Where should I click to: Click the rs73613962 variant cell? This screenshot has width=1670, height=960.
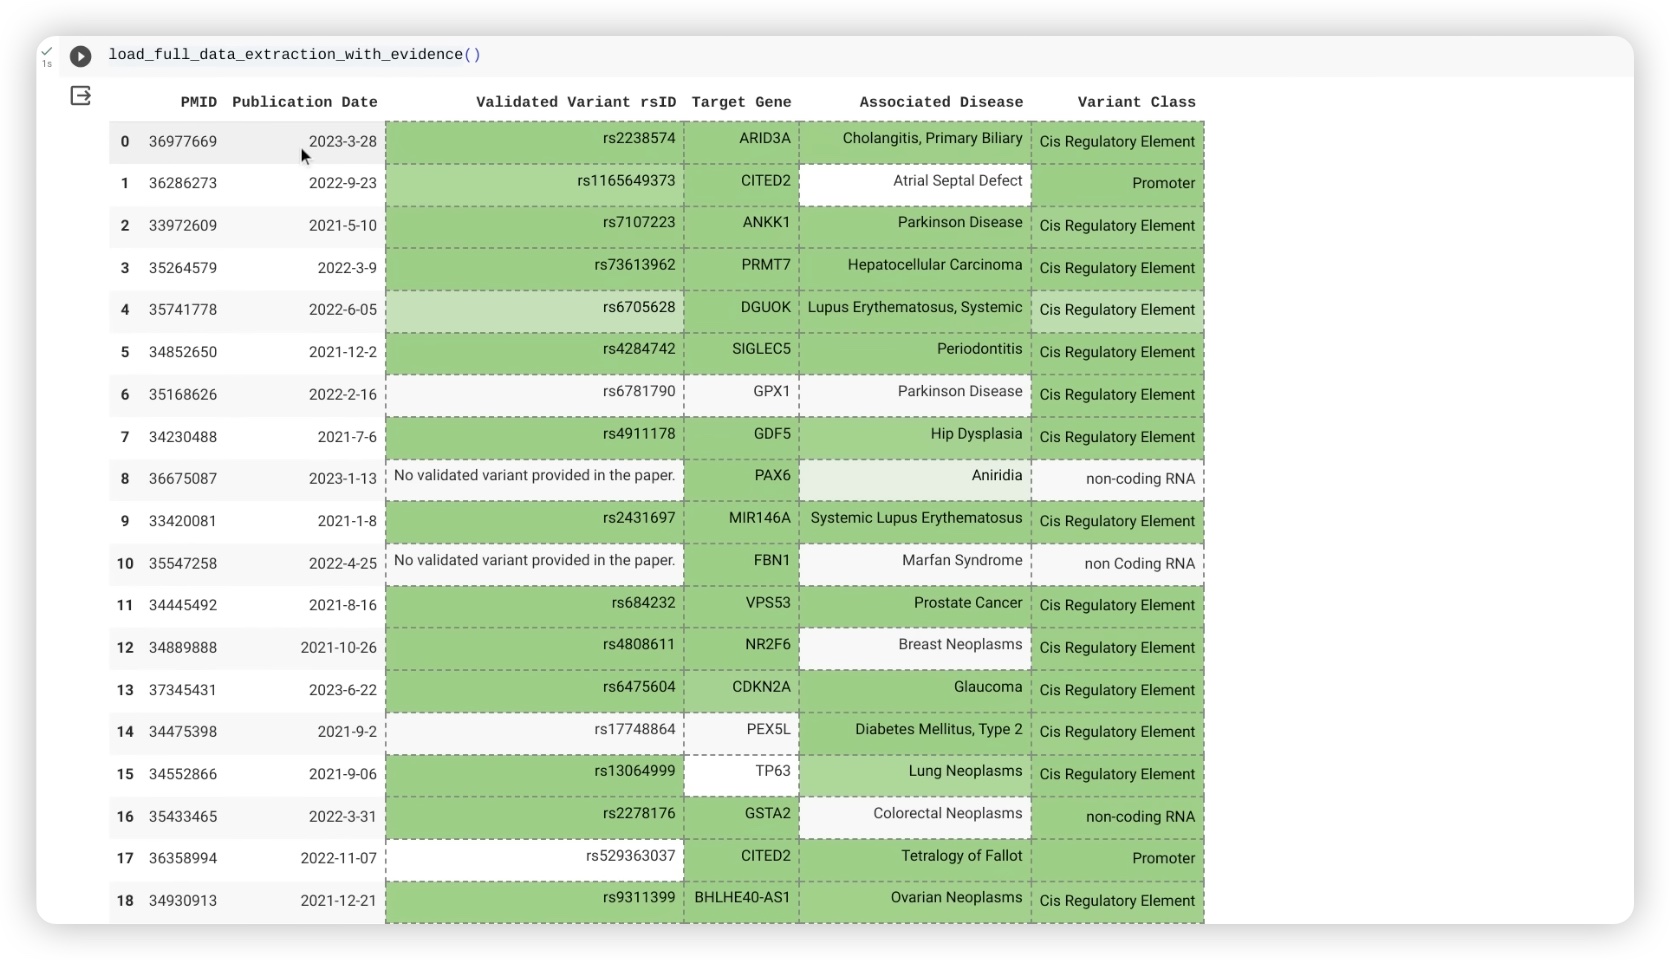point(535,269)
